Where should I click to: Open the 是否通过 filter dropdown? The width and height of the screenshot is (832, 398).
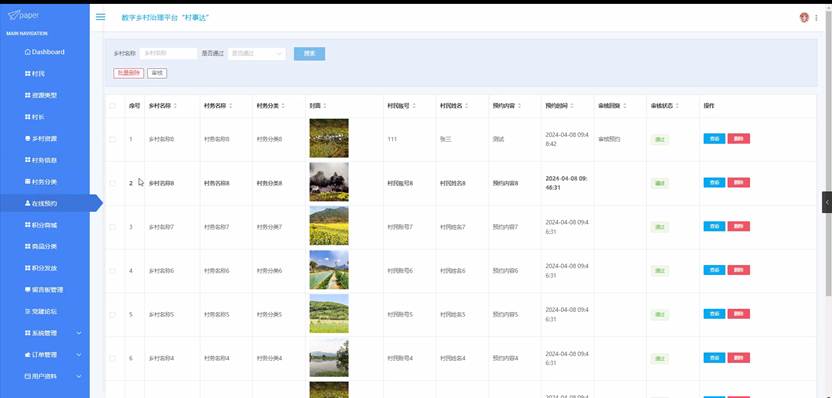(257, 54)
